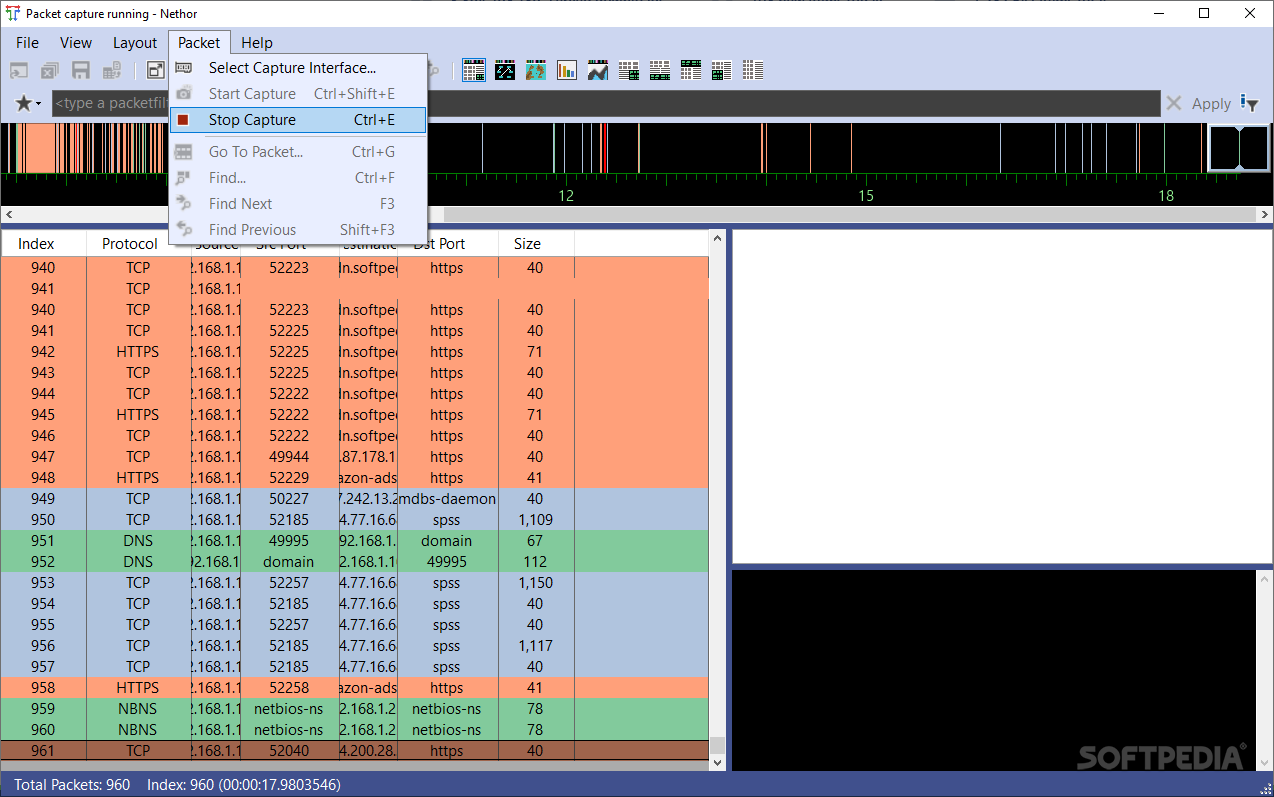Click the timeline overview thumbnail box
The image size is (1274, 797).
[x=1239, y=148]
